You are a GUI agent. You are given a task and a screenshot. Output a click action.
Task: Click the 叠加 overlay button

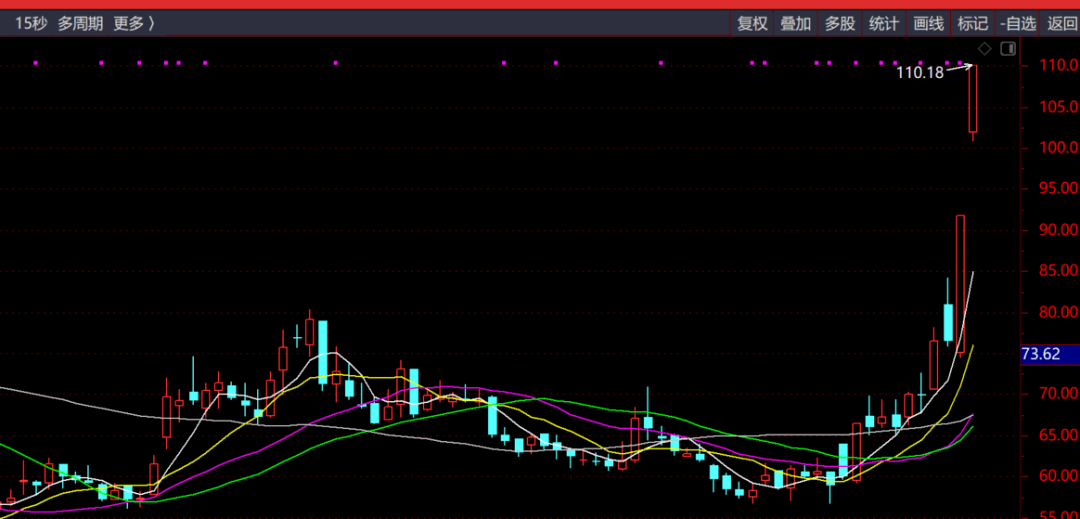point(796,23)
